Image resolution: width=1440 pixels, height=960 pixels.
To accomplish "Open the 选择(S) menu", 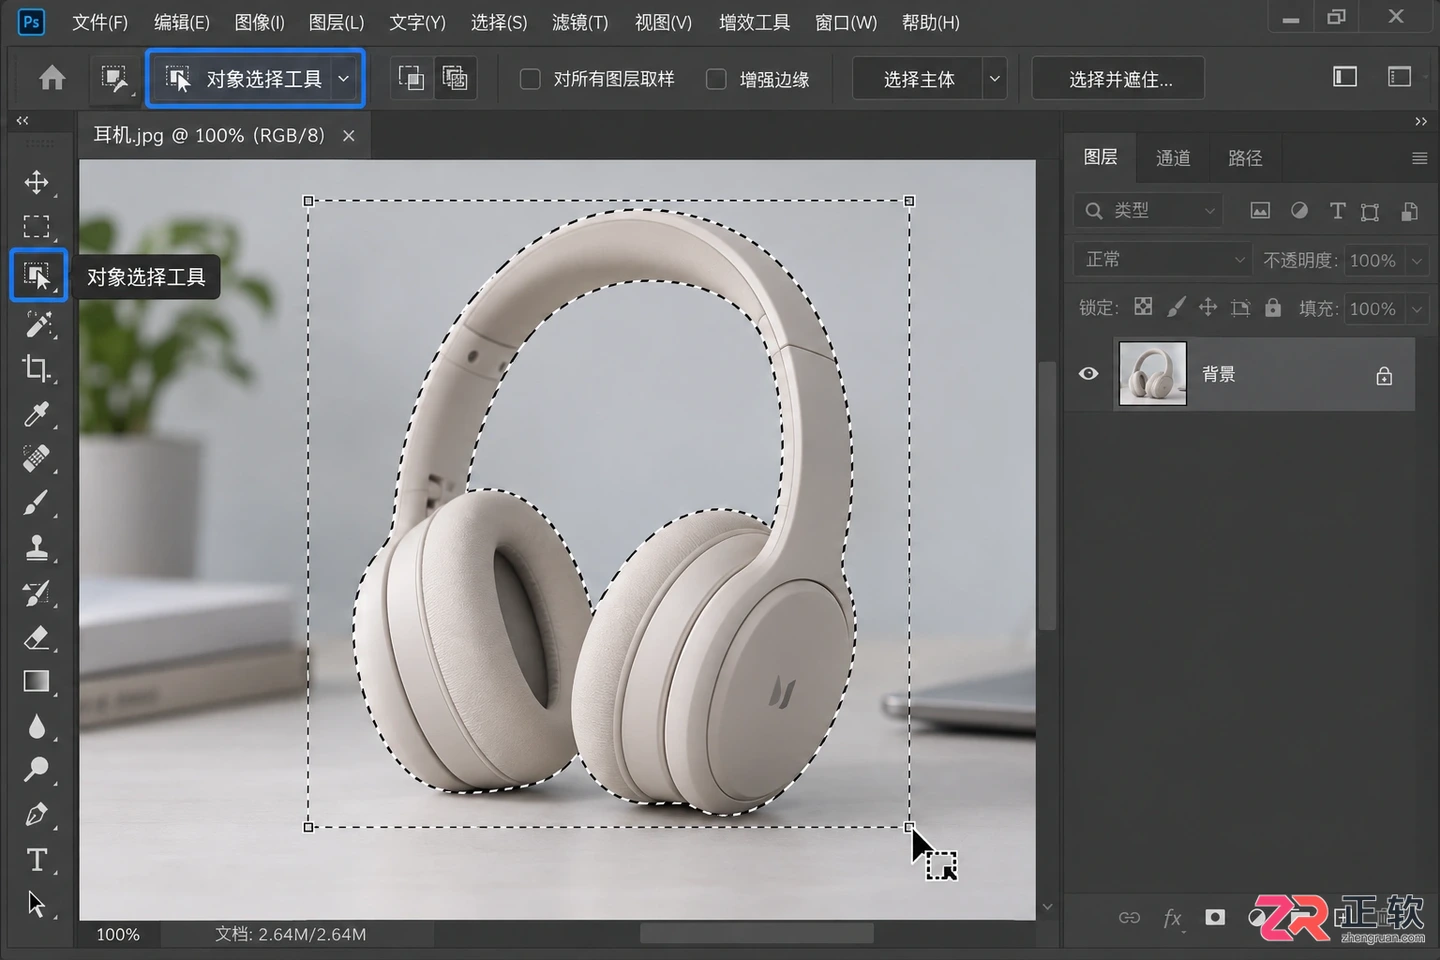I will (498, 22).
